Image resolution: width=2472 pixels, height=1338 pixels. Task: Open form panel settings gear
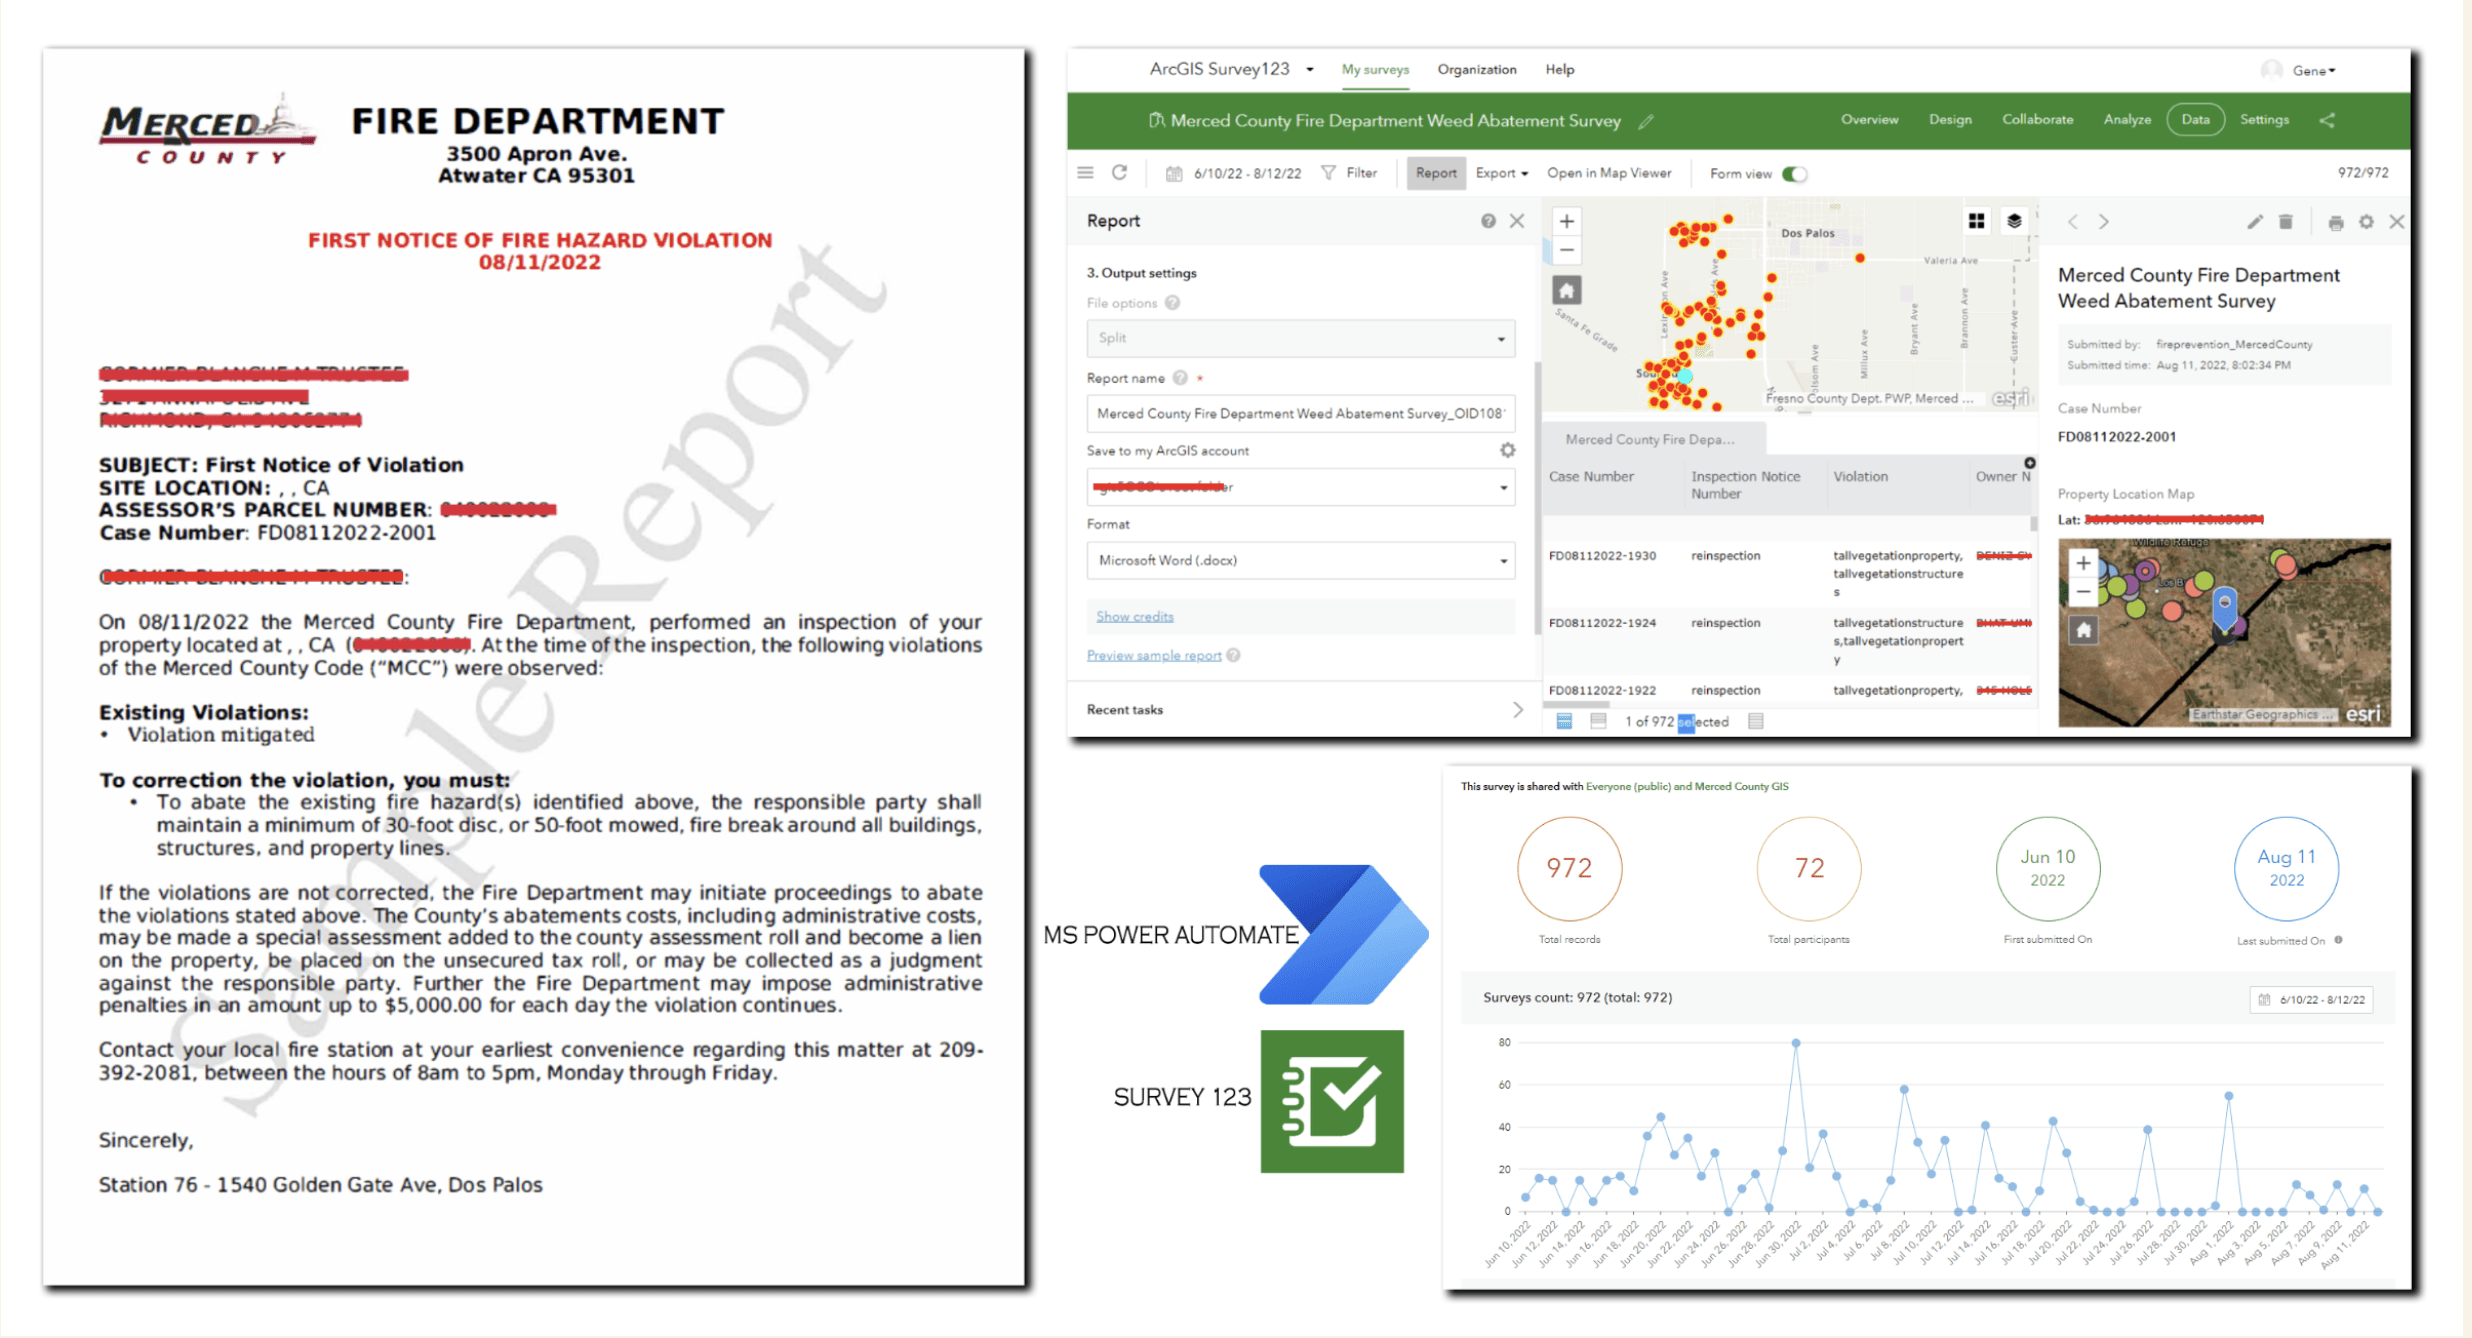pos(2366,222)
